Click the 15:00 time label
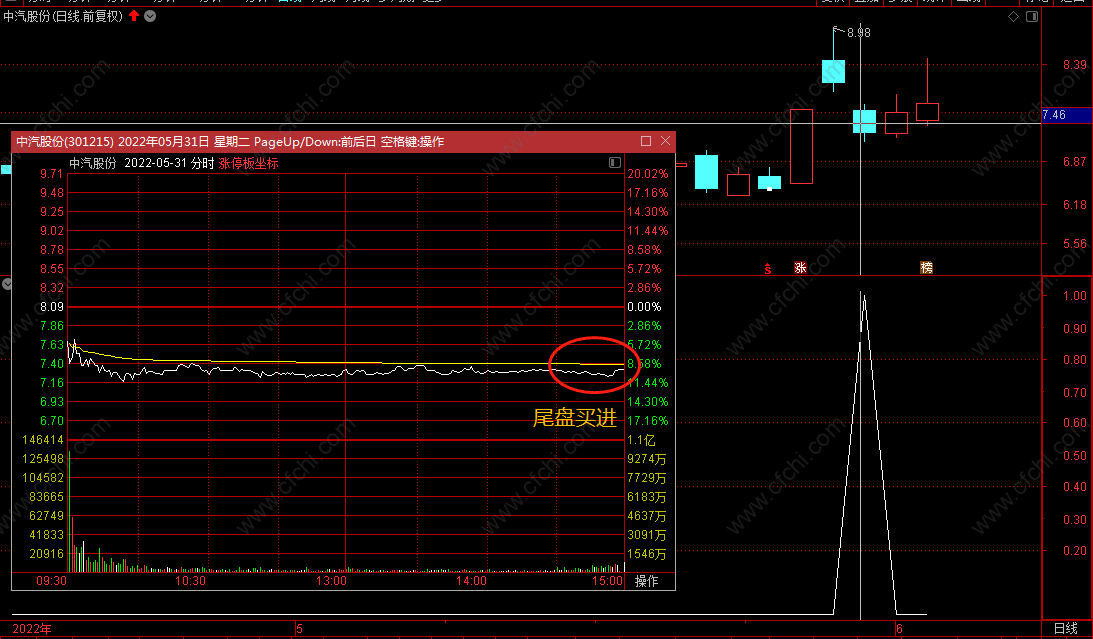The height and width of the screenshot is (639, 1093). tap(608, 580)
